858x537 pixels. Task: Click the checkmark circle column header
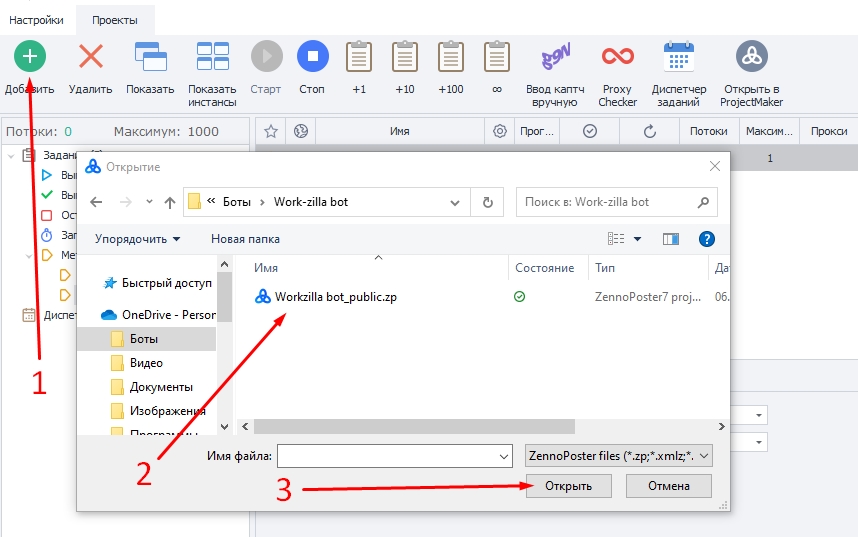tap(590, 131)
